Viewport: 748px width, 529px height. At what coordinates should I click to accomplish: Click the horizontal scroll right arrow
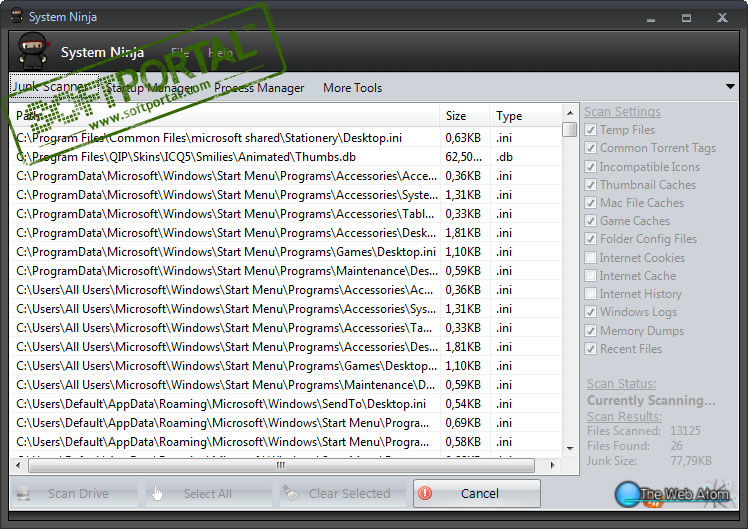[x=552, y=465]
